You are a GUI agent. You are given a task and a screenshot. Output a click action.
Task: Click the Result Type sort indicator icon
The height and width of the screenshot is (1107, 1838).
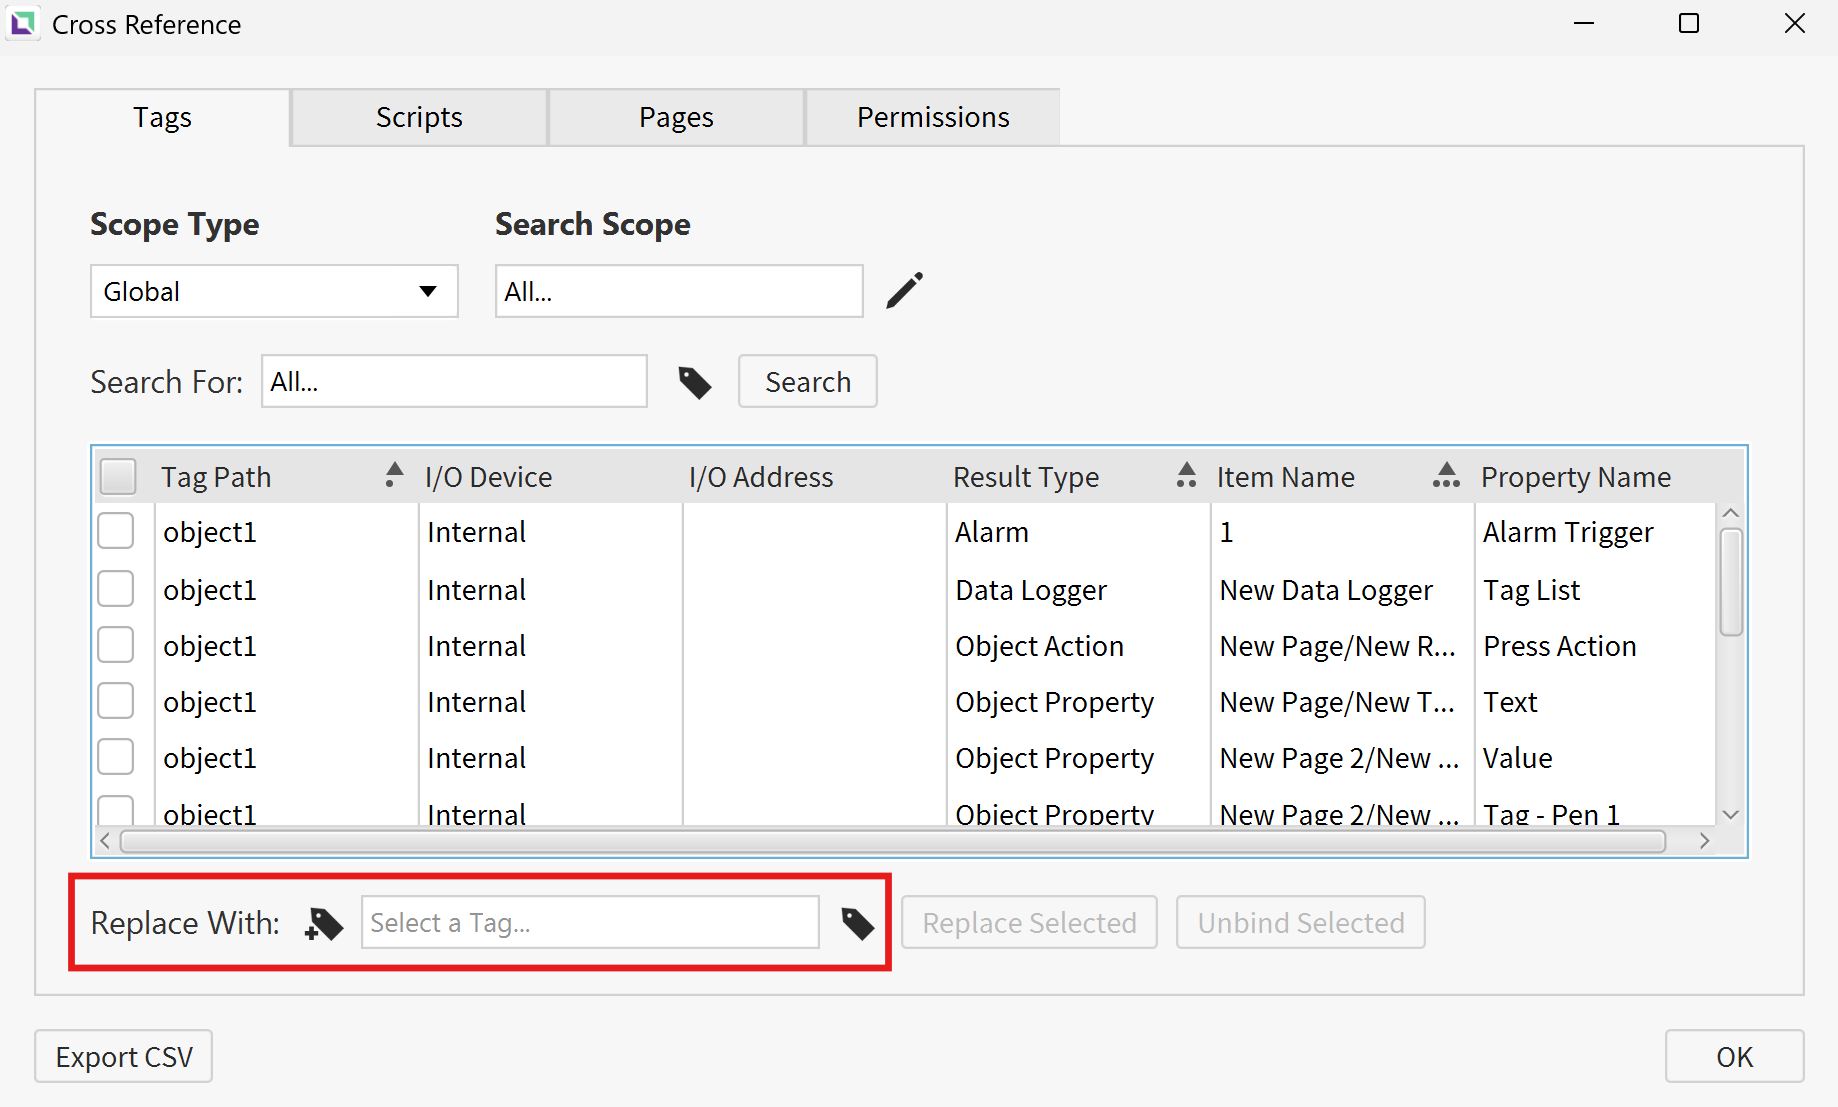click(x=1186, y=474)
